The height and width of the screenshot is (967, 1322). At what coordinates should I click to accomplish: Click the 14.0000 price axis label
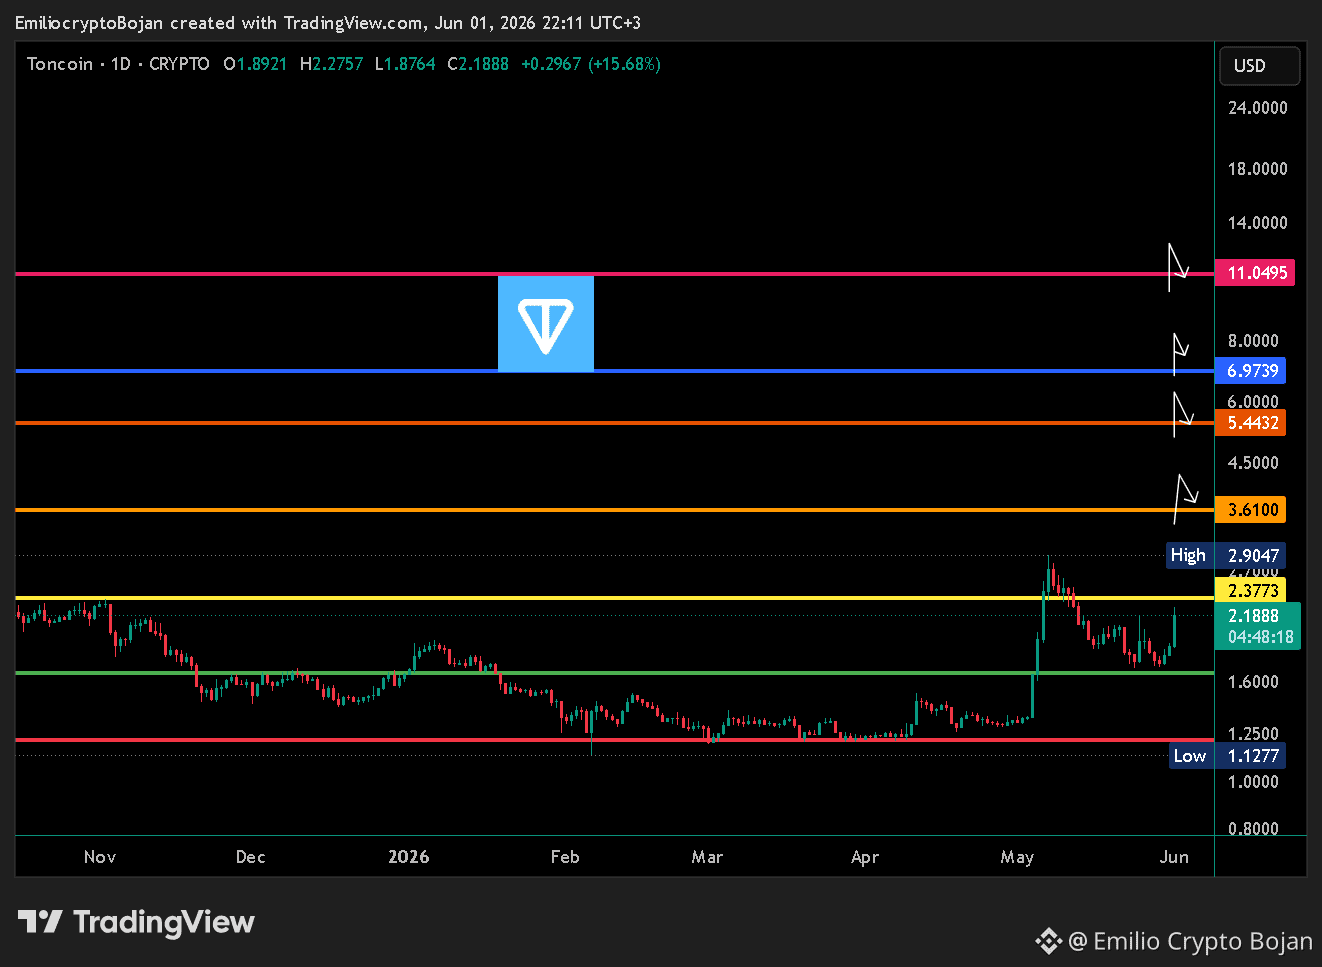(x=1258, y=223)
